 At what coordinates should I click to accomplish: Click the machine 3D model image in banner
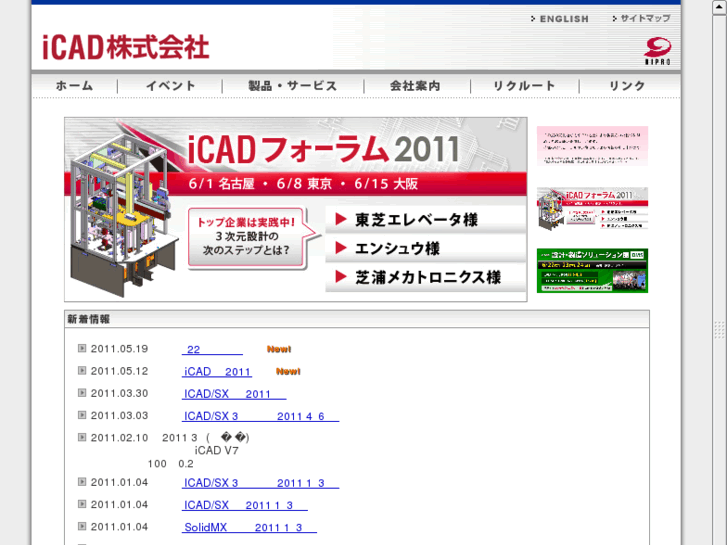[122, 216]
